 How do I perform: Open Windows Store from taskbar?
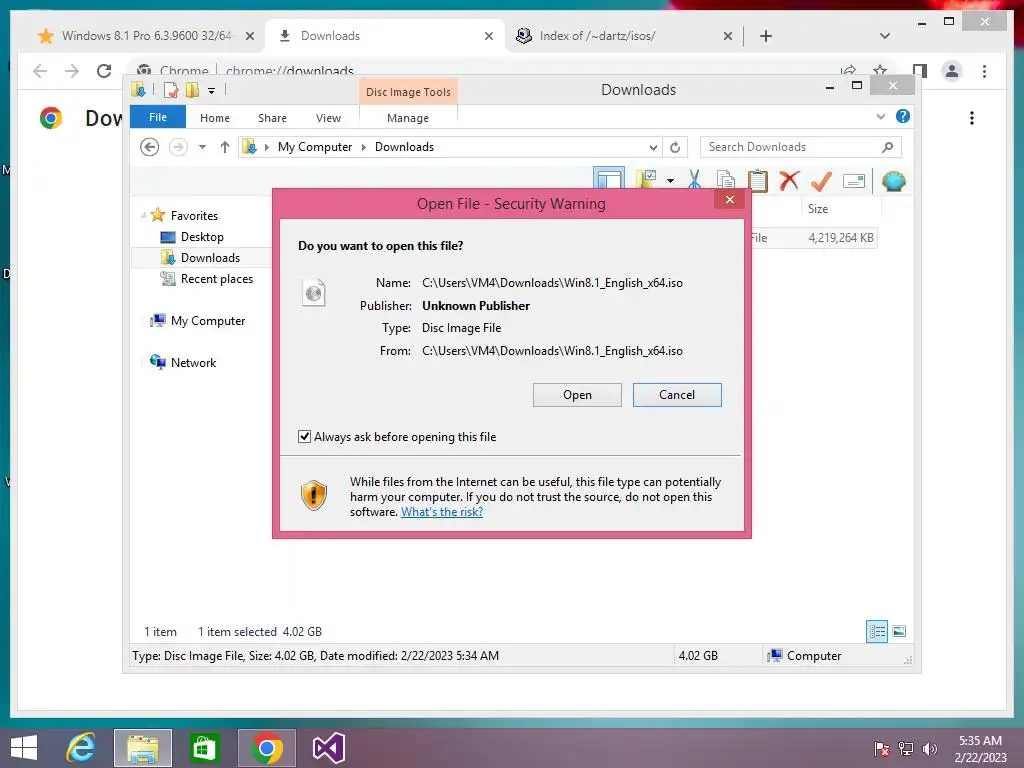204,748
